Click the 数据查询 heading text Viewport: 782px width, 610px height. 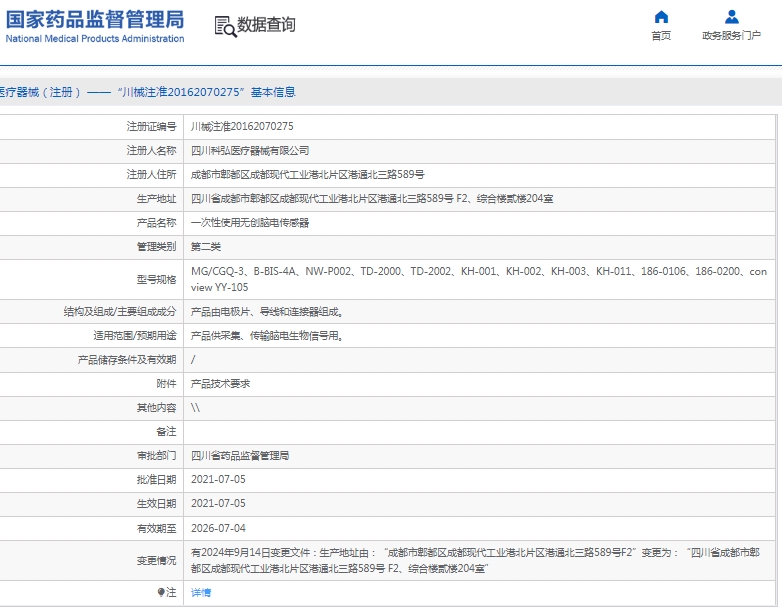click(266, 24)
